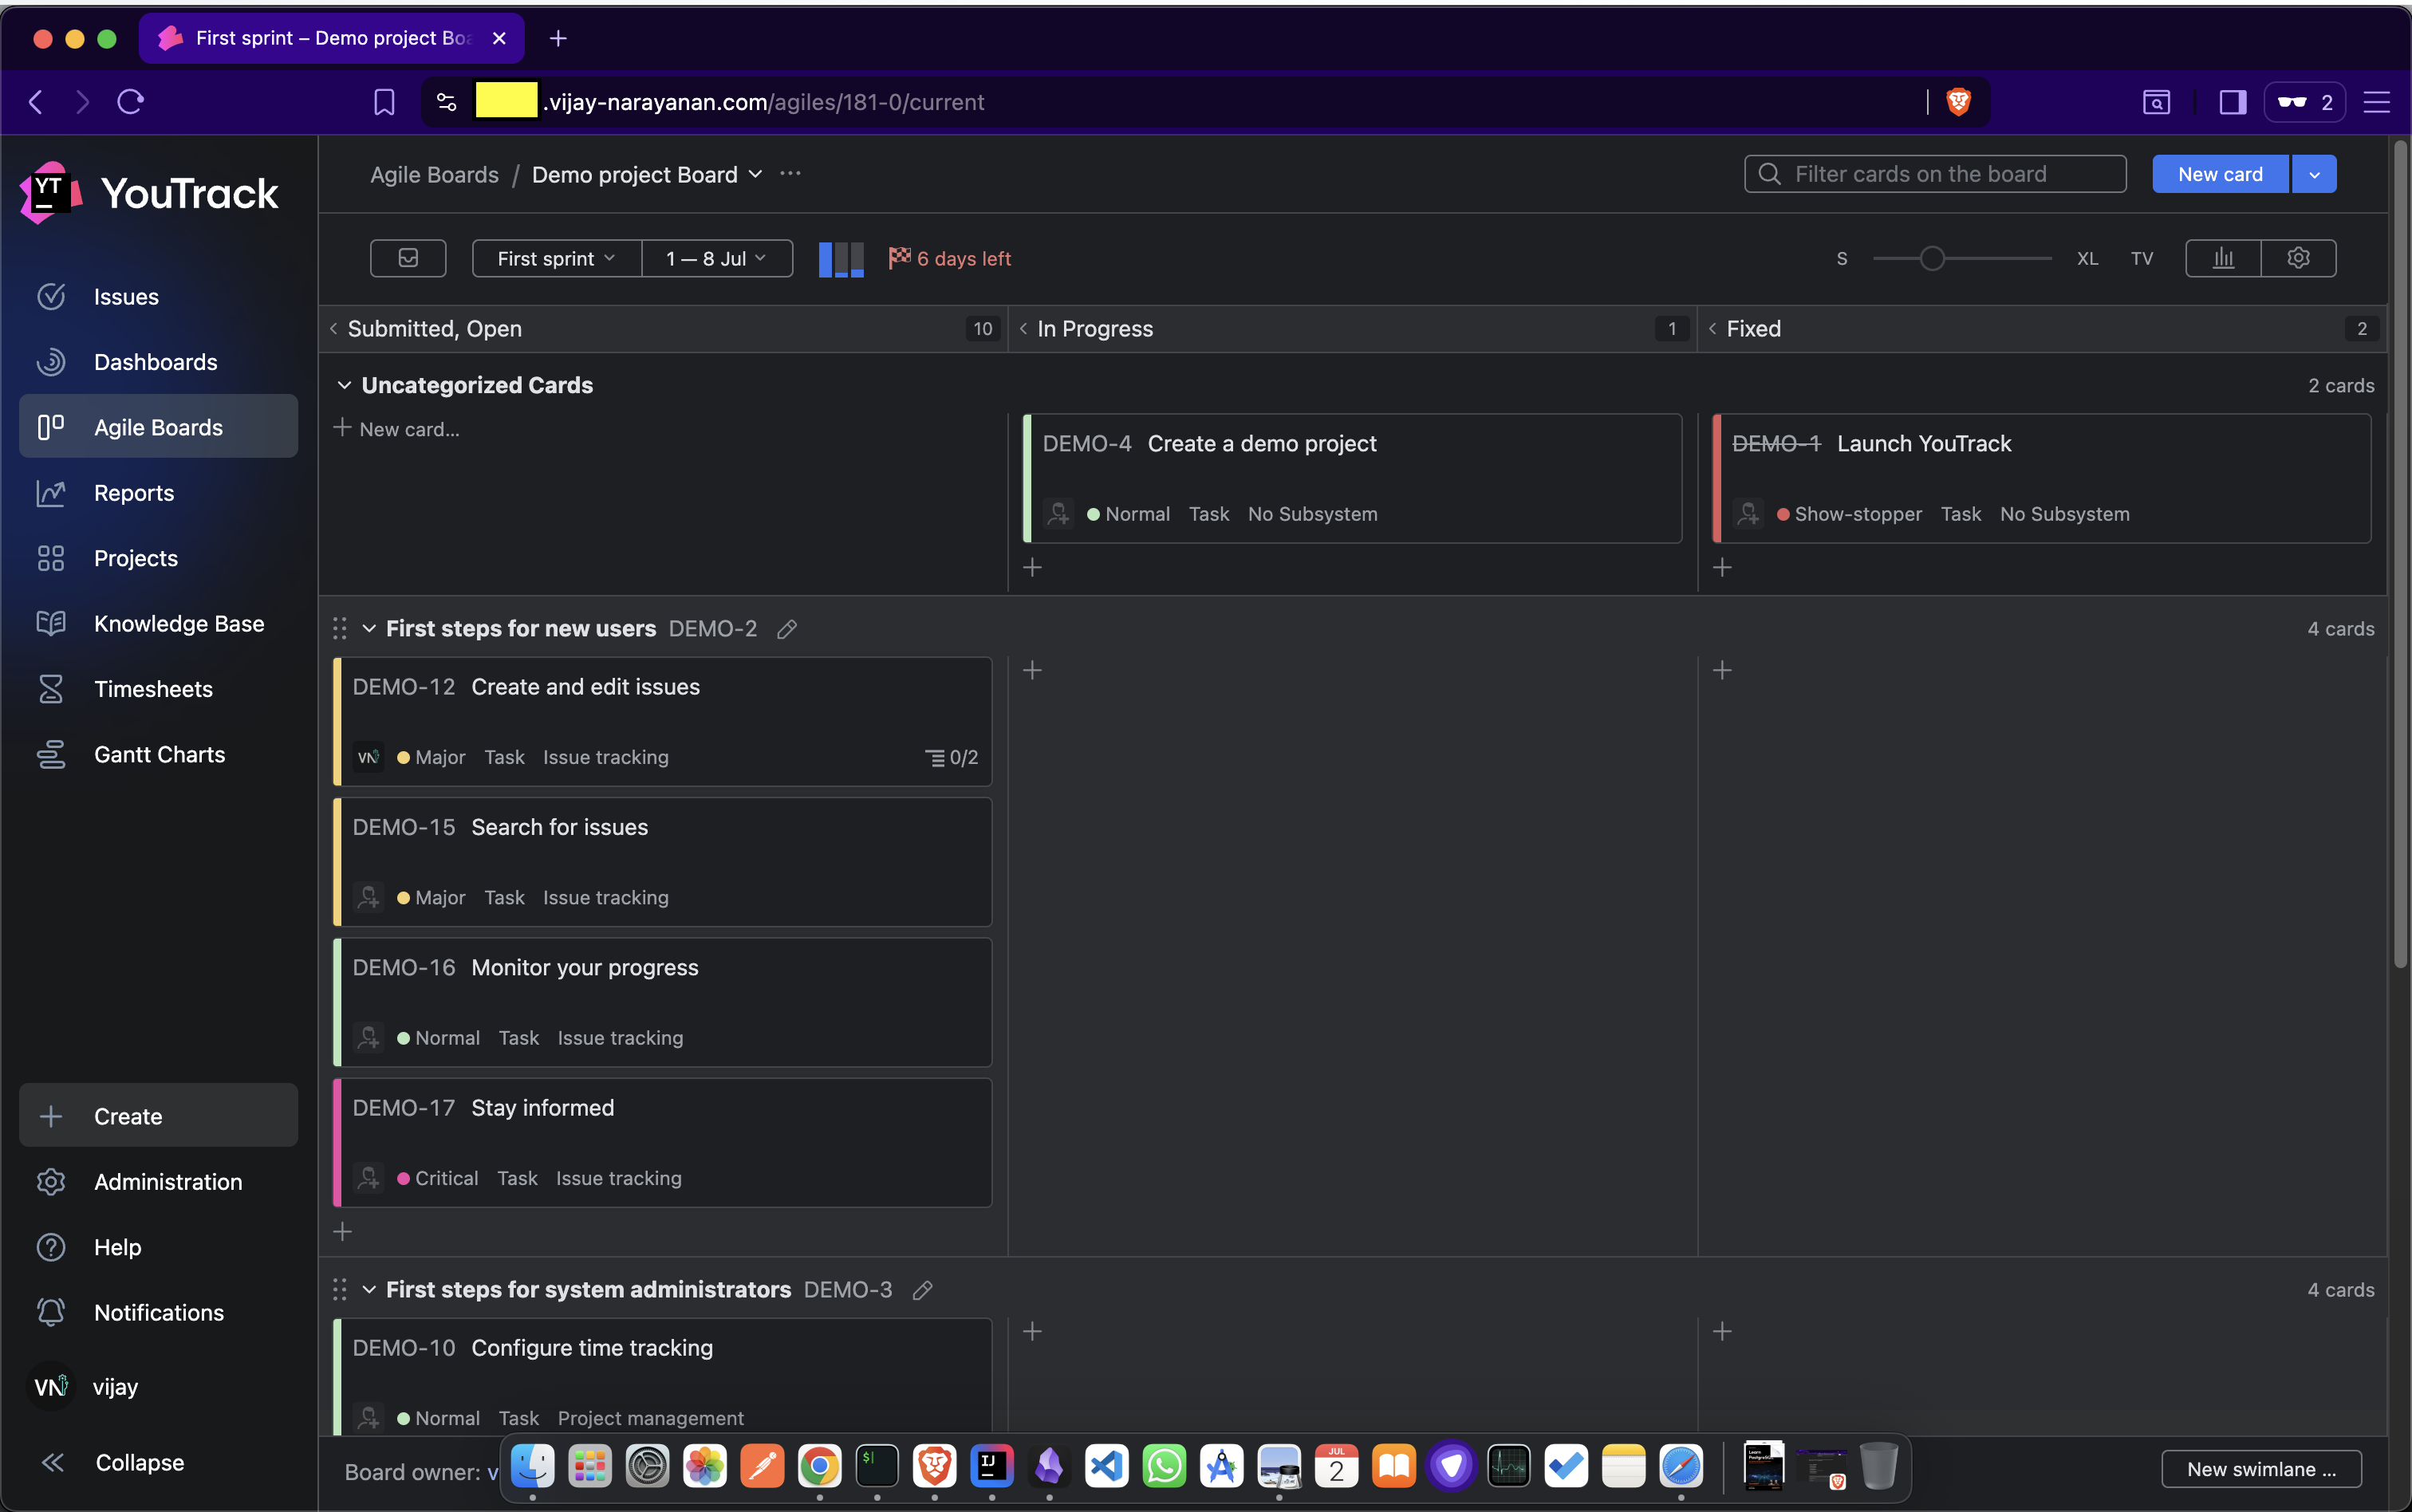This screenshot has height=1512, width=2412.
Task: Open the sprint burndown chart icon
Action: click(2223, 258)
